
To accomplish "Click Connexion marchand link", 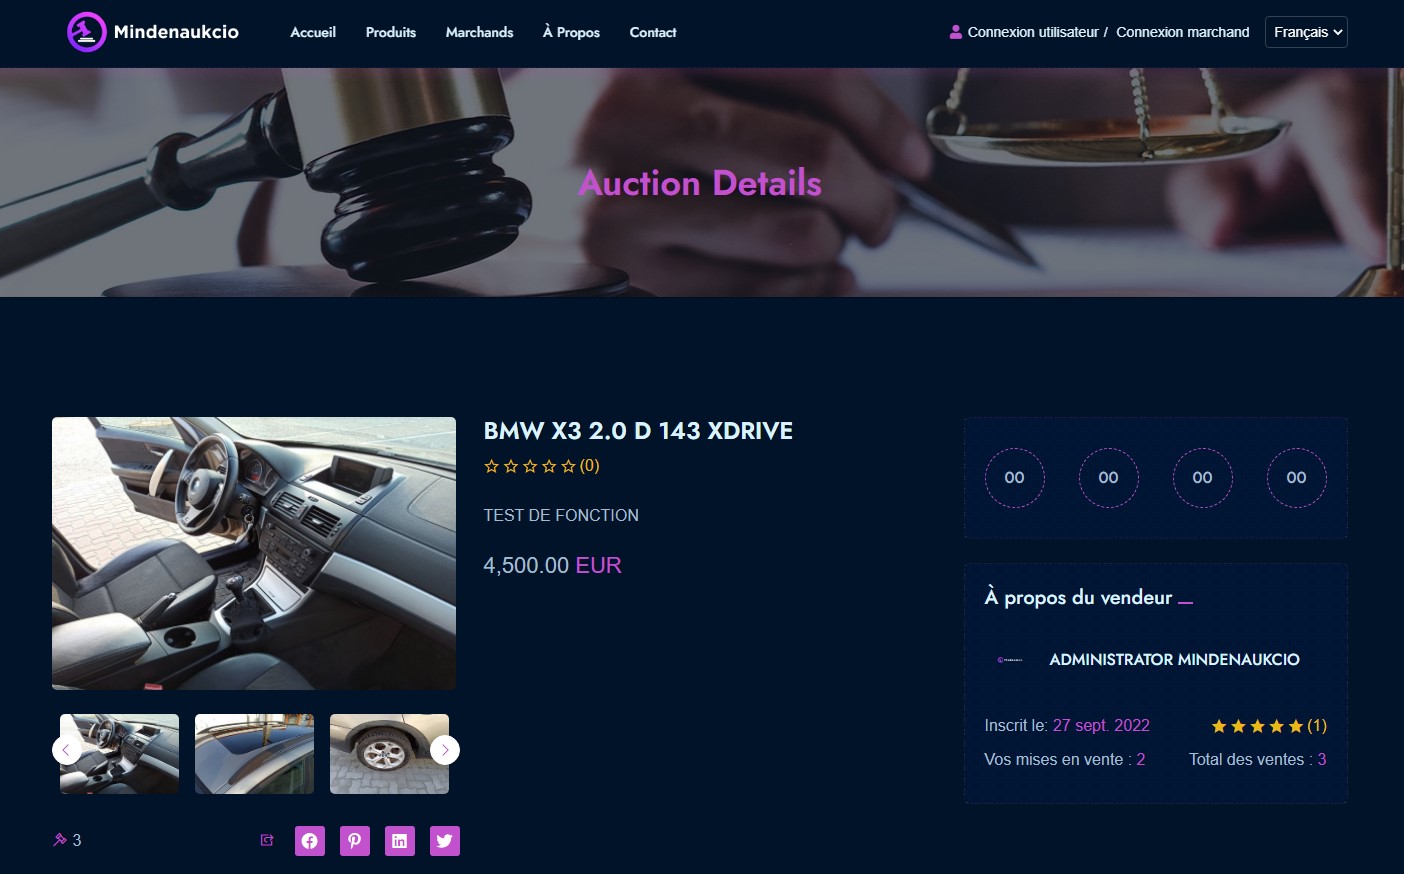I will [x=1183, y=32].
